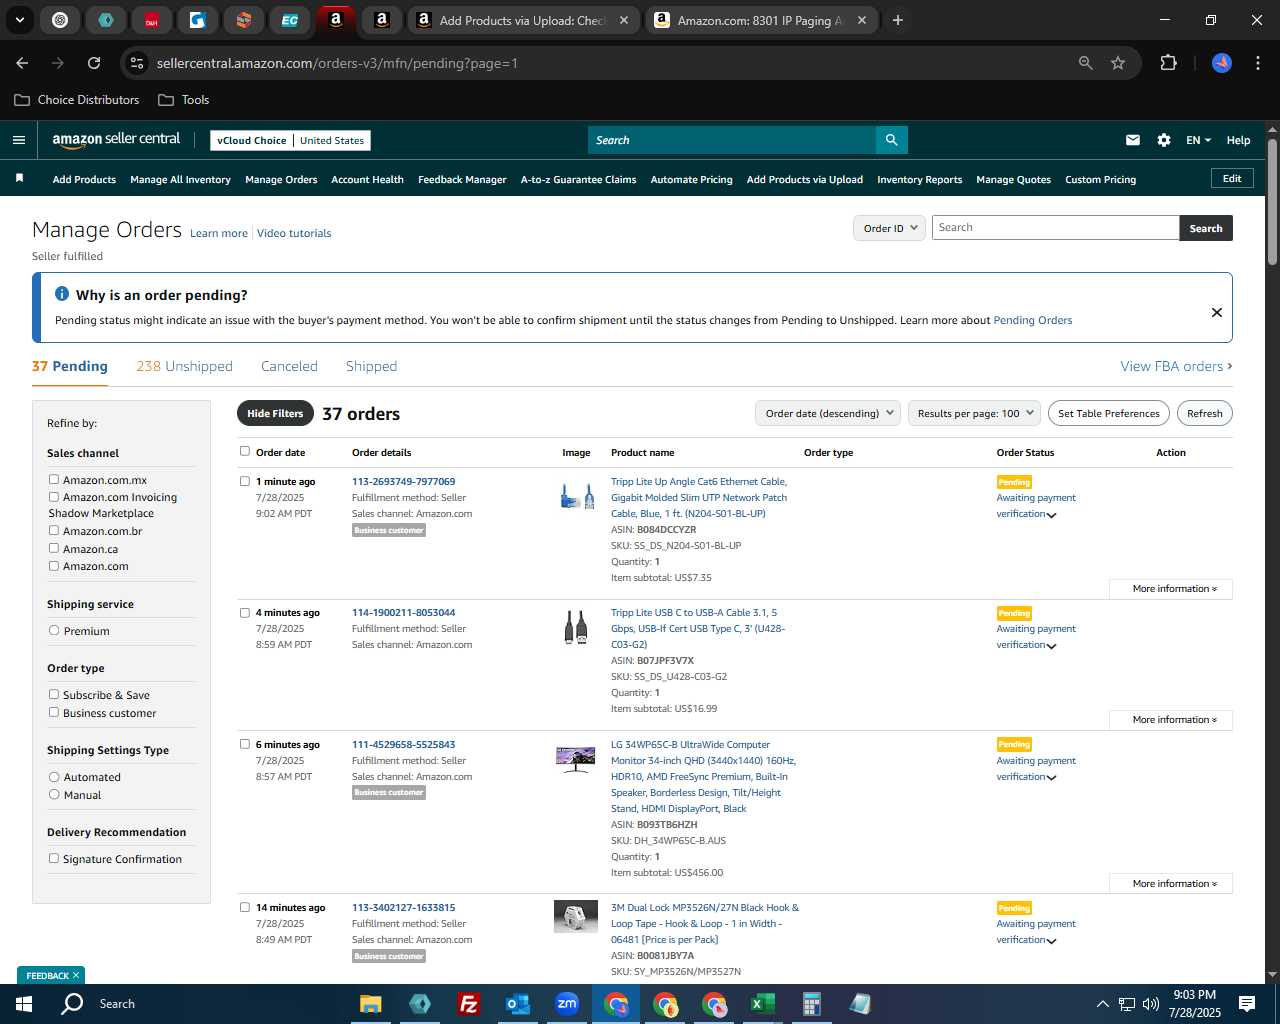The width and height of the screenshot is (1280, 1024).
Task: Open the browser tab list dropdown arrow
Action: click(19, 20)
